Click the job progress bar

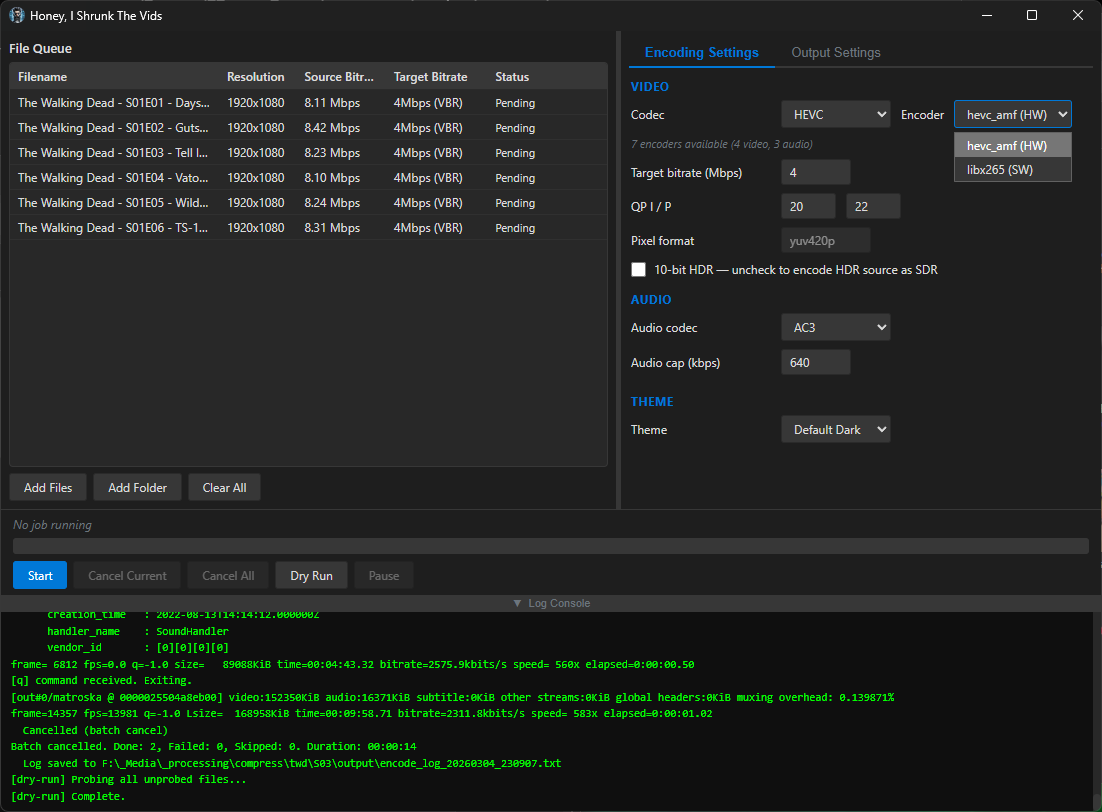pos(550,546)
